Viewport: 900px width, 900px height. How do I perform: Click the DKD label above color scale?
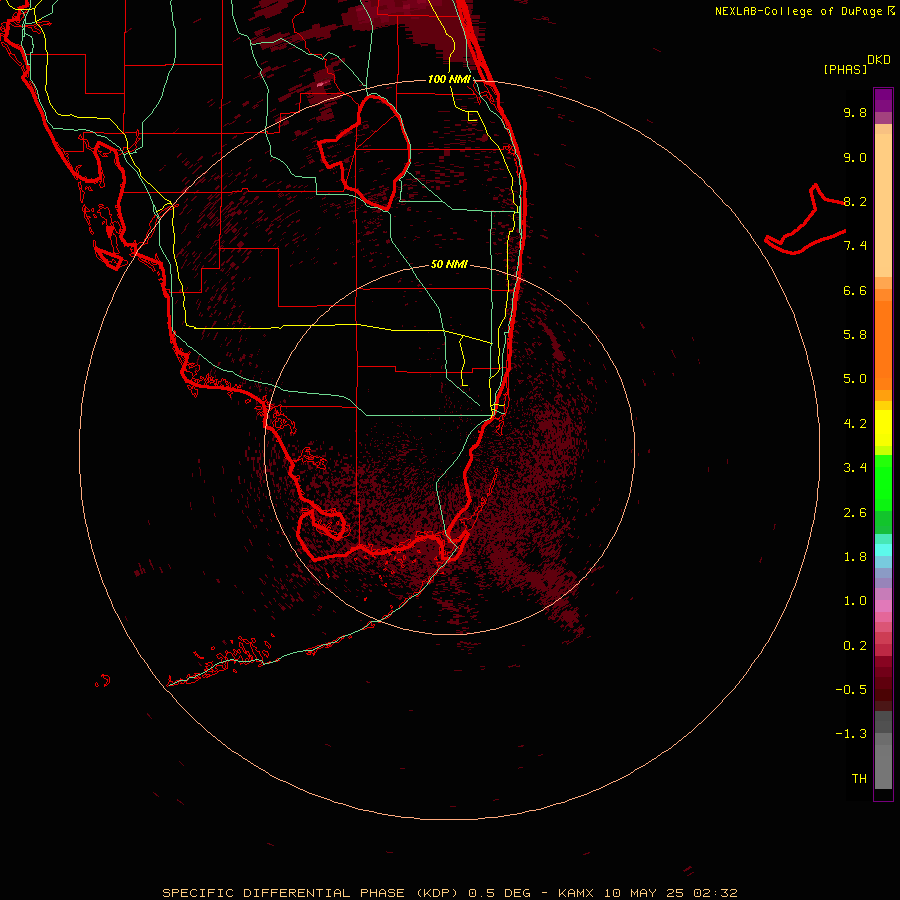(879, 59)
